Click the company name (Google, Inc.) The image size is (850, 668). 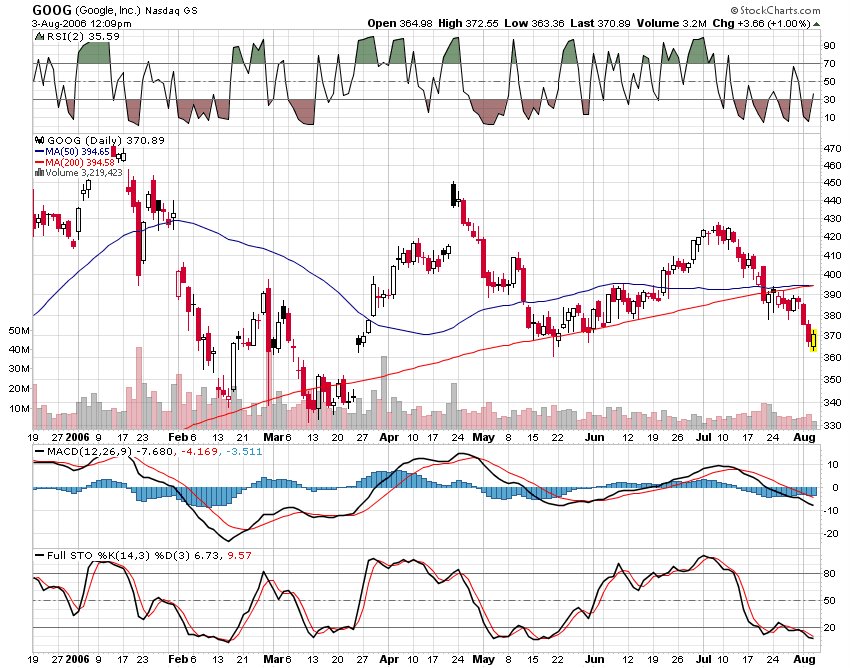[108, 10]
